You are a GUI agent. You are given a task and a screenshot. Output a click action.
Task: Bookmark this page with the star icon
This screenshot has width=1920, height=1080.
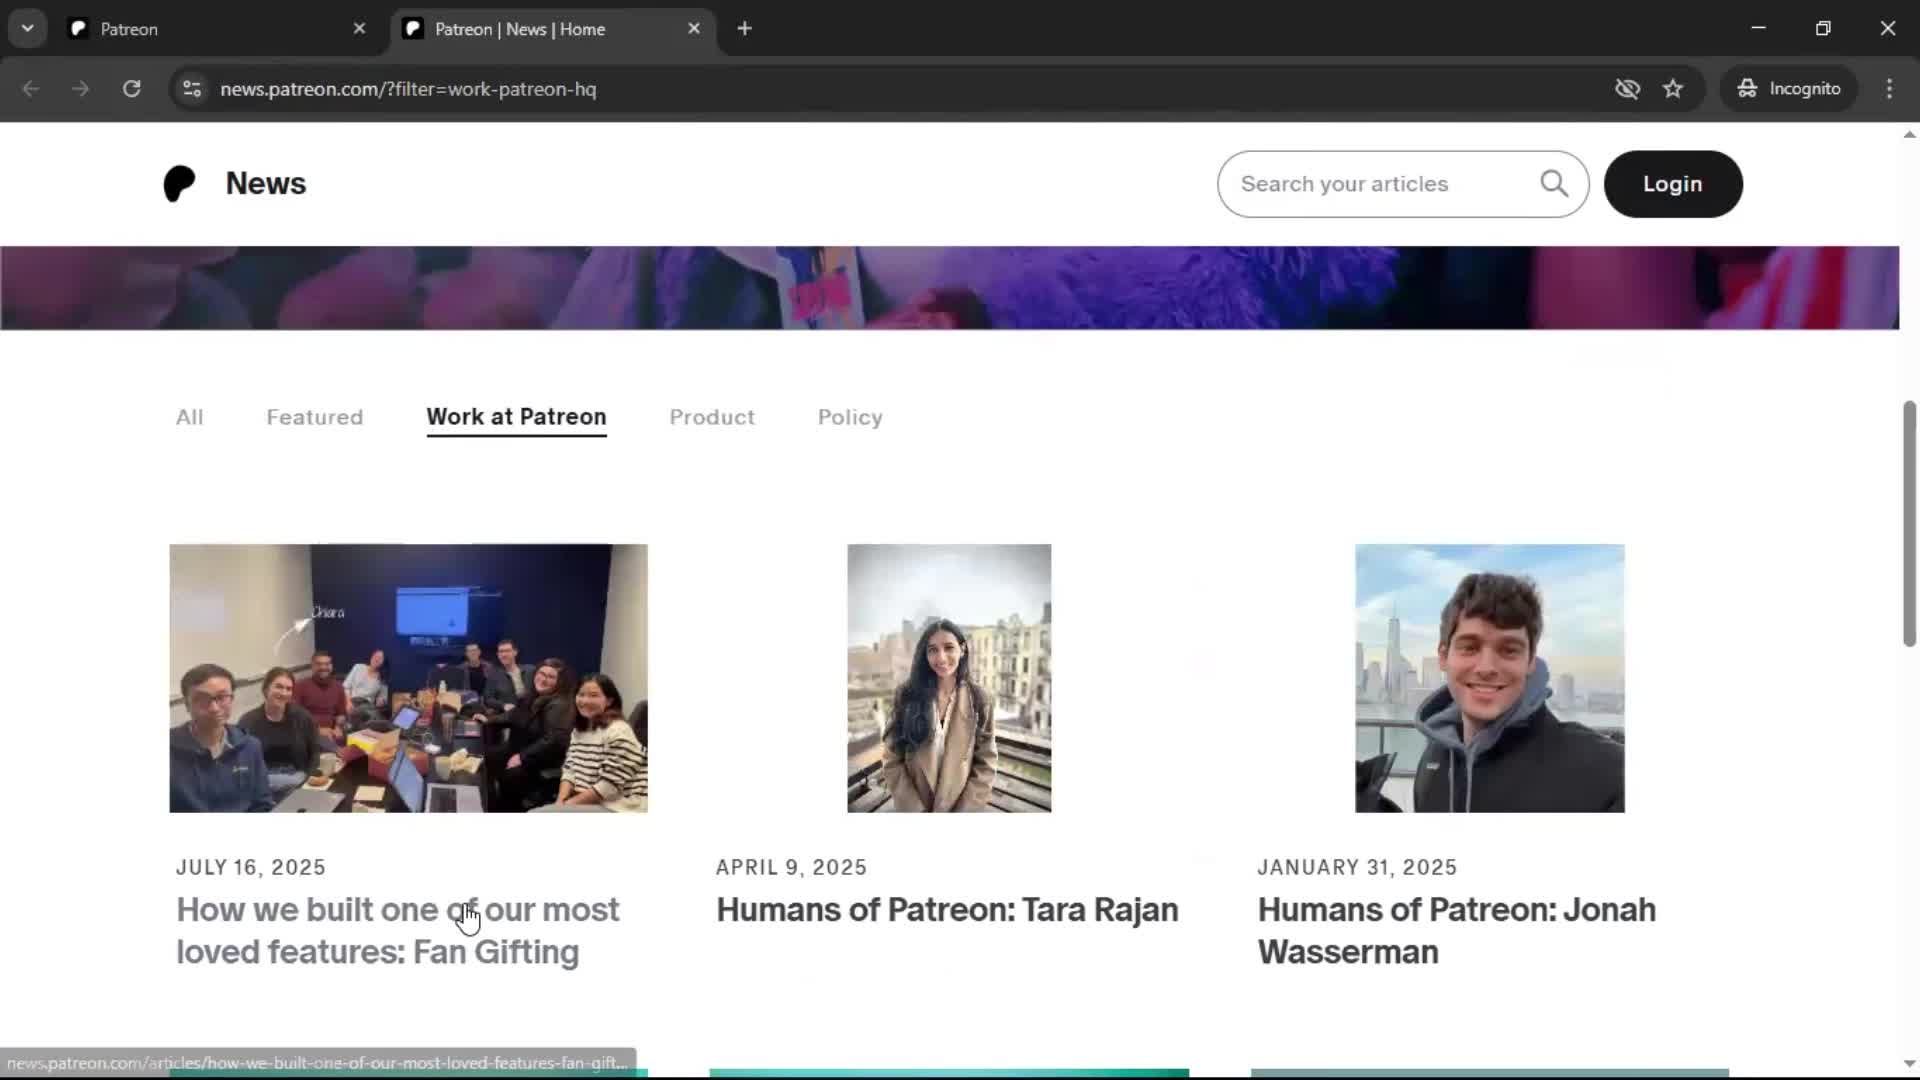[1673, 89]
